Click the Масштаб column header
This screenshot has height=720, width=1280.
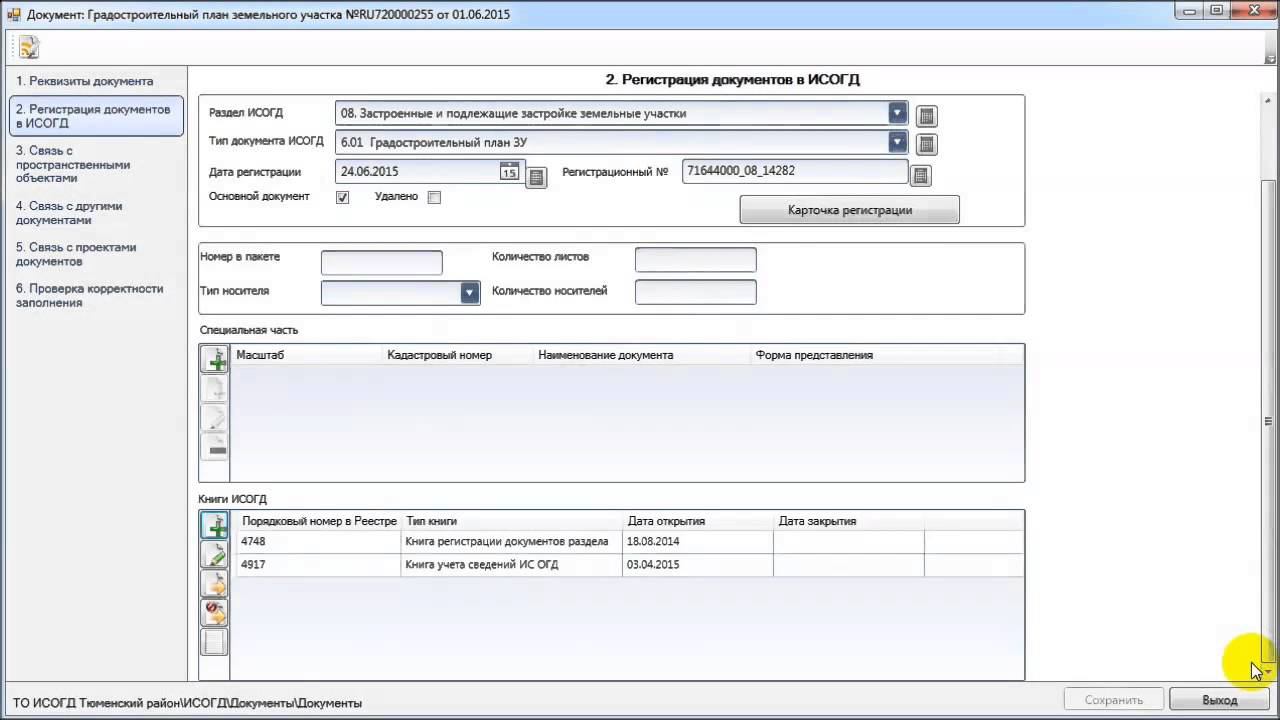click(260, 355)
